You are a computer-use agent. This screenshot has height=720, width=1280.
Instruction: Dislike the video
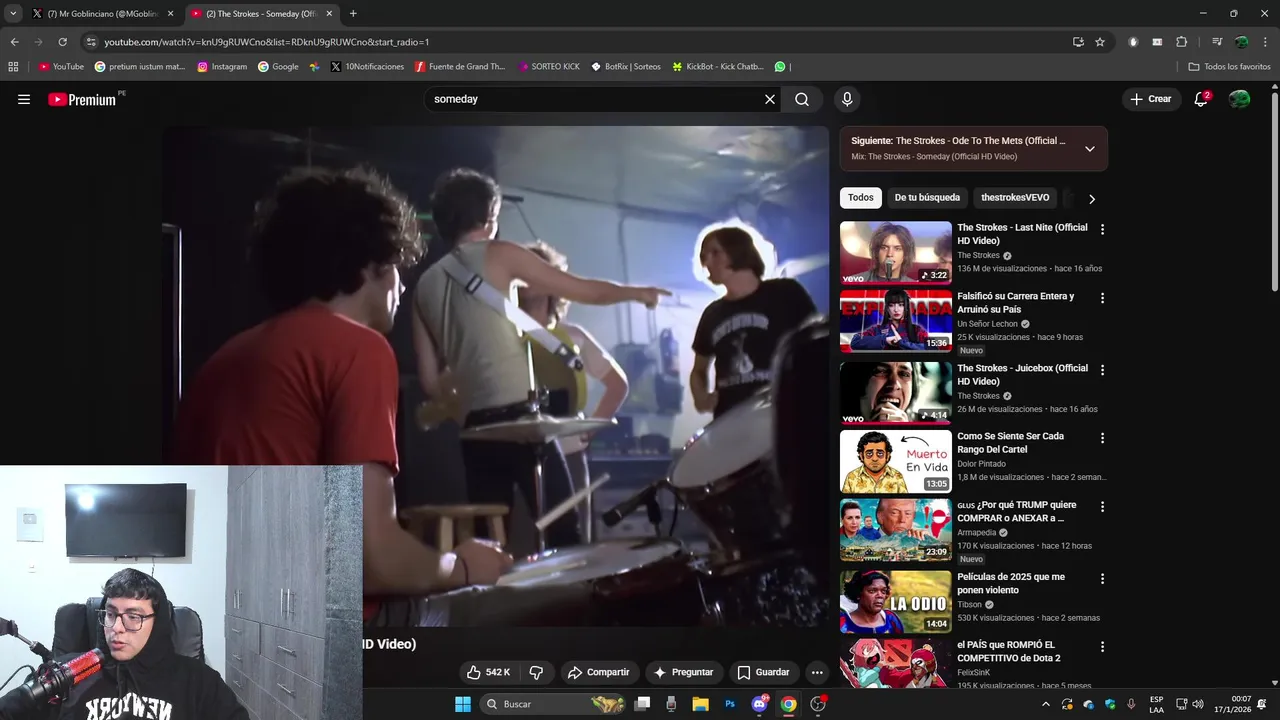click(x=536, y=672)
